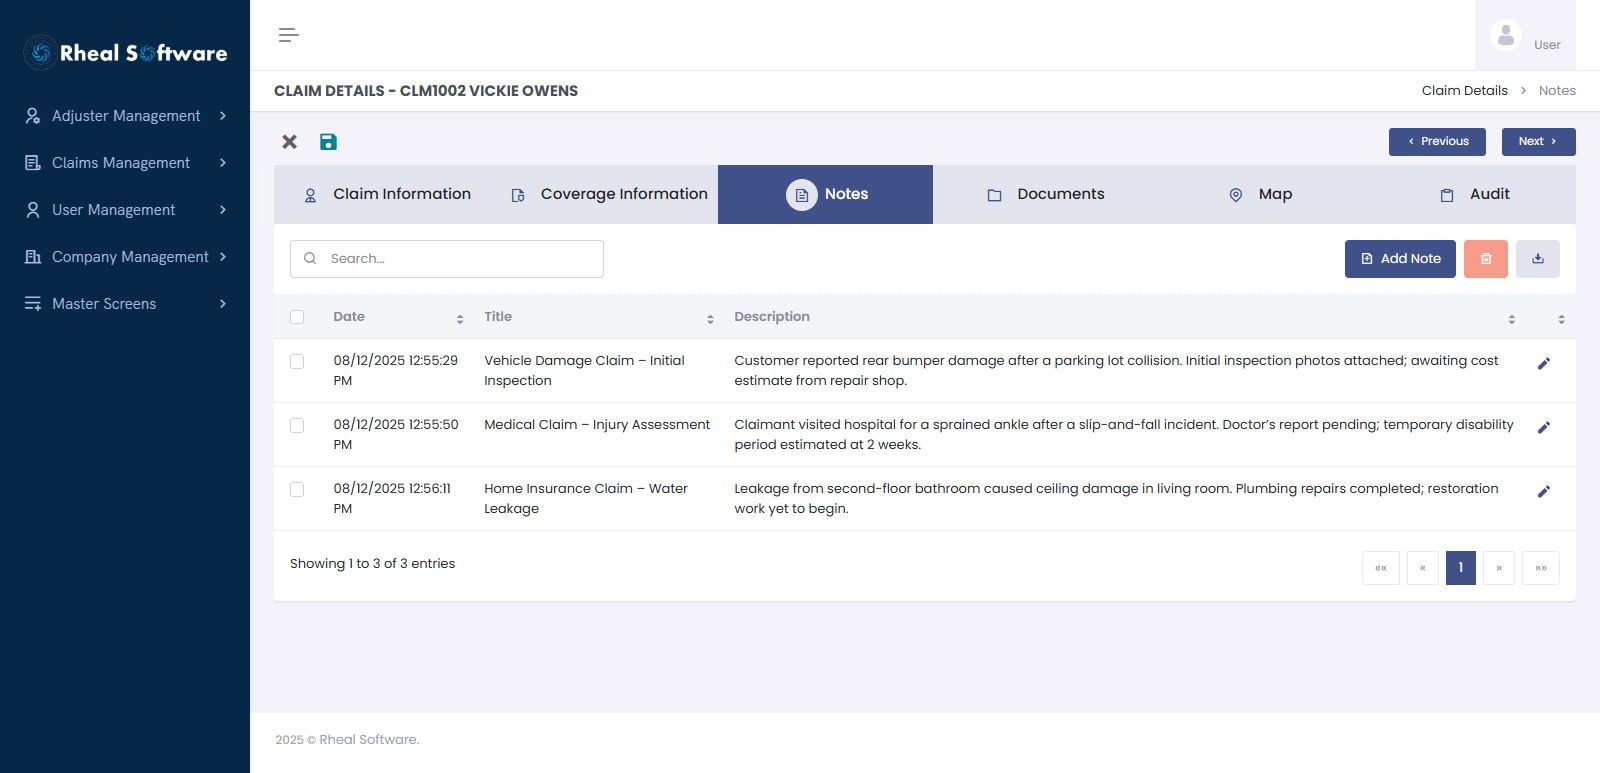Screen dimensions: 1600x773
Task: Click into the Search input field
Action: [x=447, y=259]
